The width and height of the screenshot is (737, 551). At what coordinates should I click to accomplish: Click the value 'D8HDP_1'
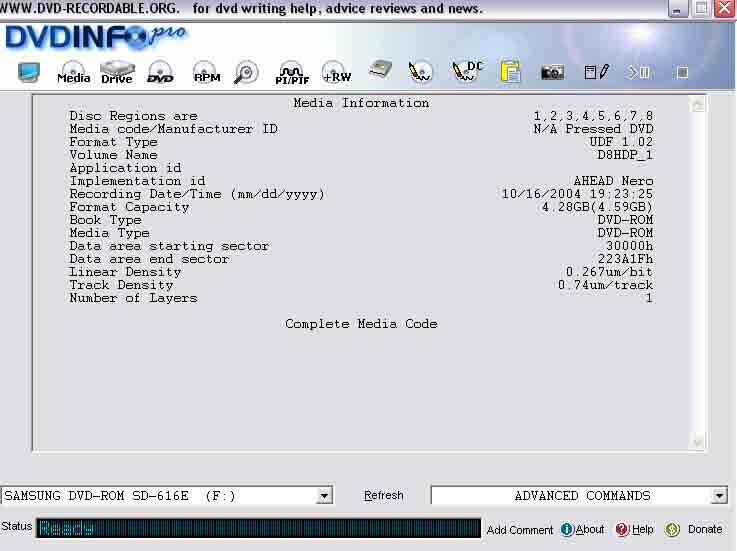pos(625,155)
